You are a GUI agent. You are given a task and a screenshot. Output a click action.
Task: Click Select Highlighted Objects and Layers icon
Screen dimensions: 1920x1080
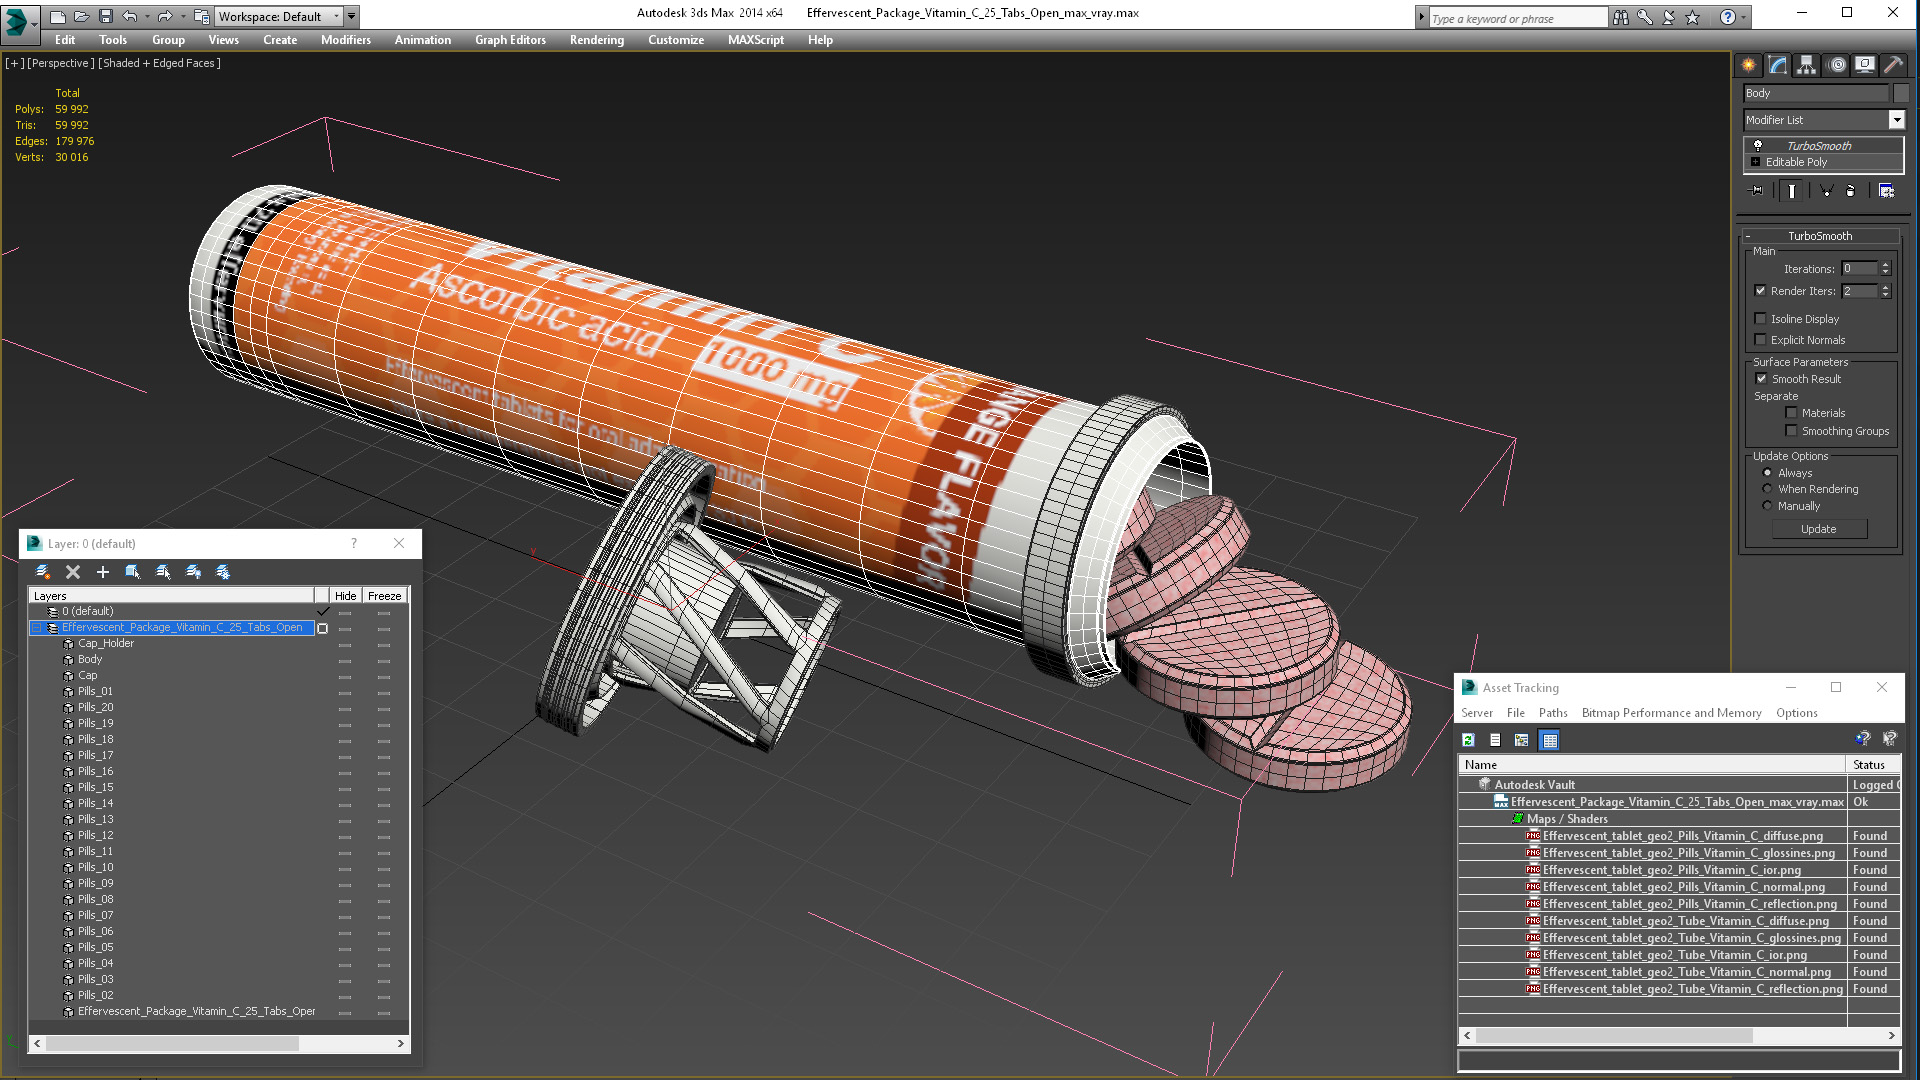click(132, 572)
